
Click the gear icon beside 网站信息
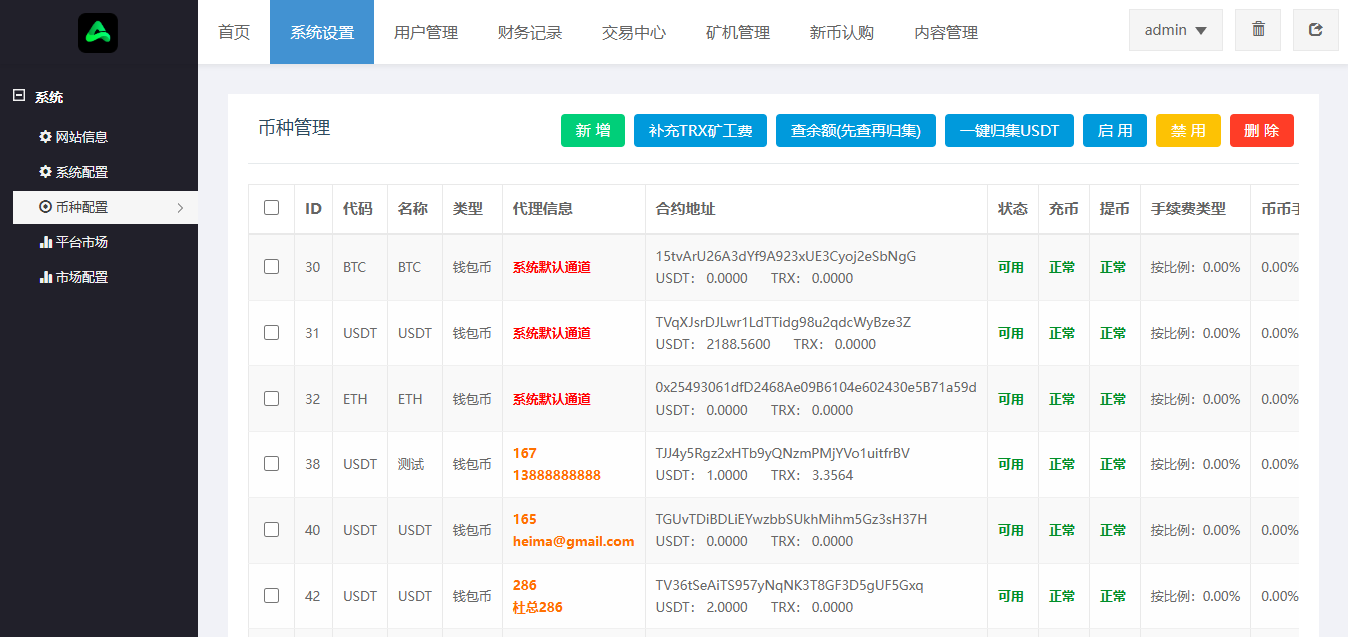(45, 137)
